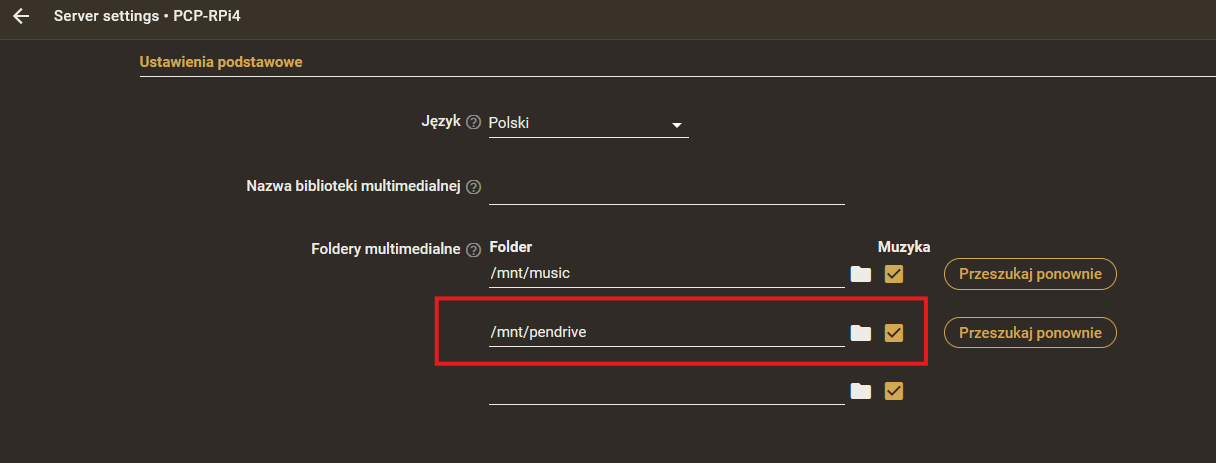This screenshot has height=463, width=1216.
Task: Click the /mnt/music folder path field
Action: tap(666, 273)
